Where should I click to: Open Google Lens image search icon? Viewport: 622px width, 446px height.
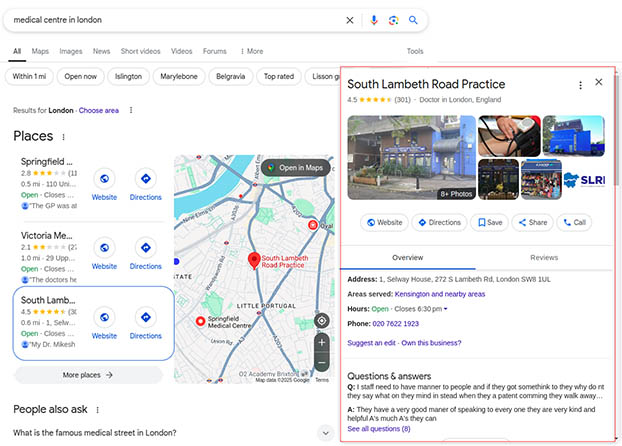tap(394, 20)
